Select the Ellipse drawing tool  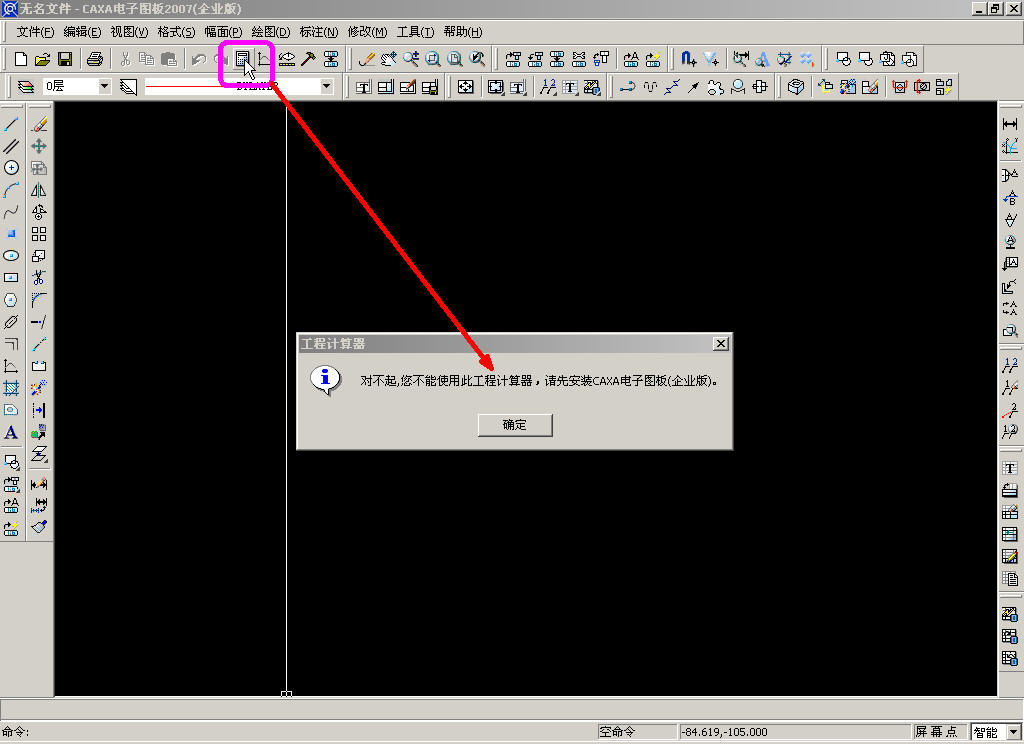[11, 256]
